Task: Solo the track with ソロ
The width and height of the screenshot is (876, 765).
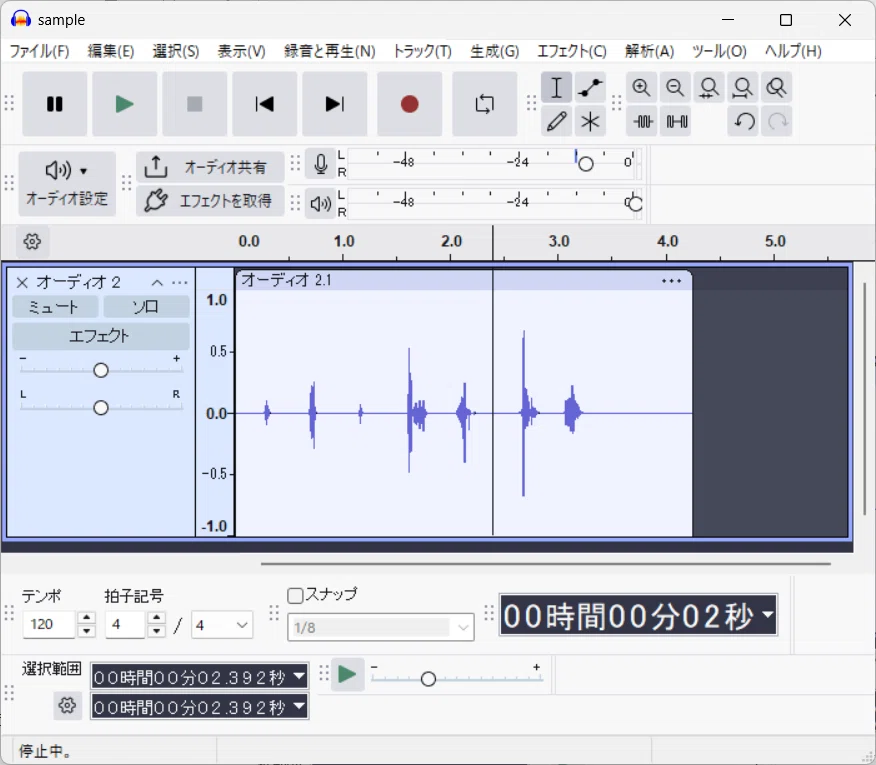Action: pyautogui.click(x=146, y=307)
